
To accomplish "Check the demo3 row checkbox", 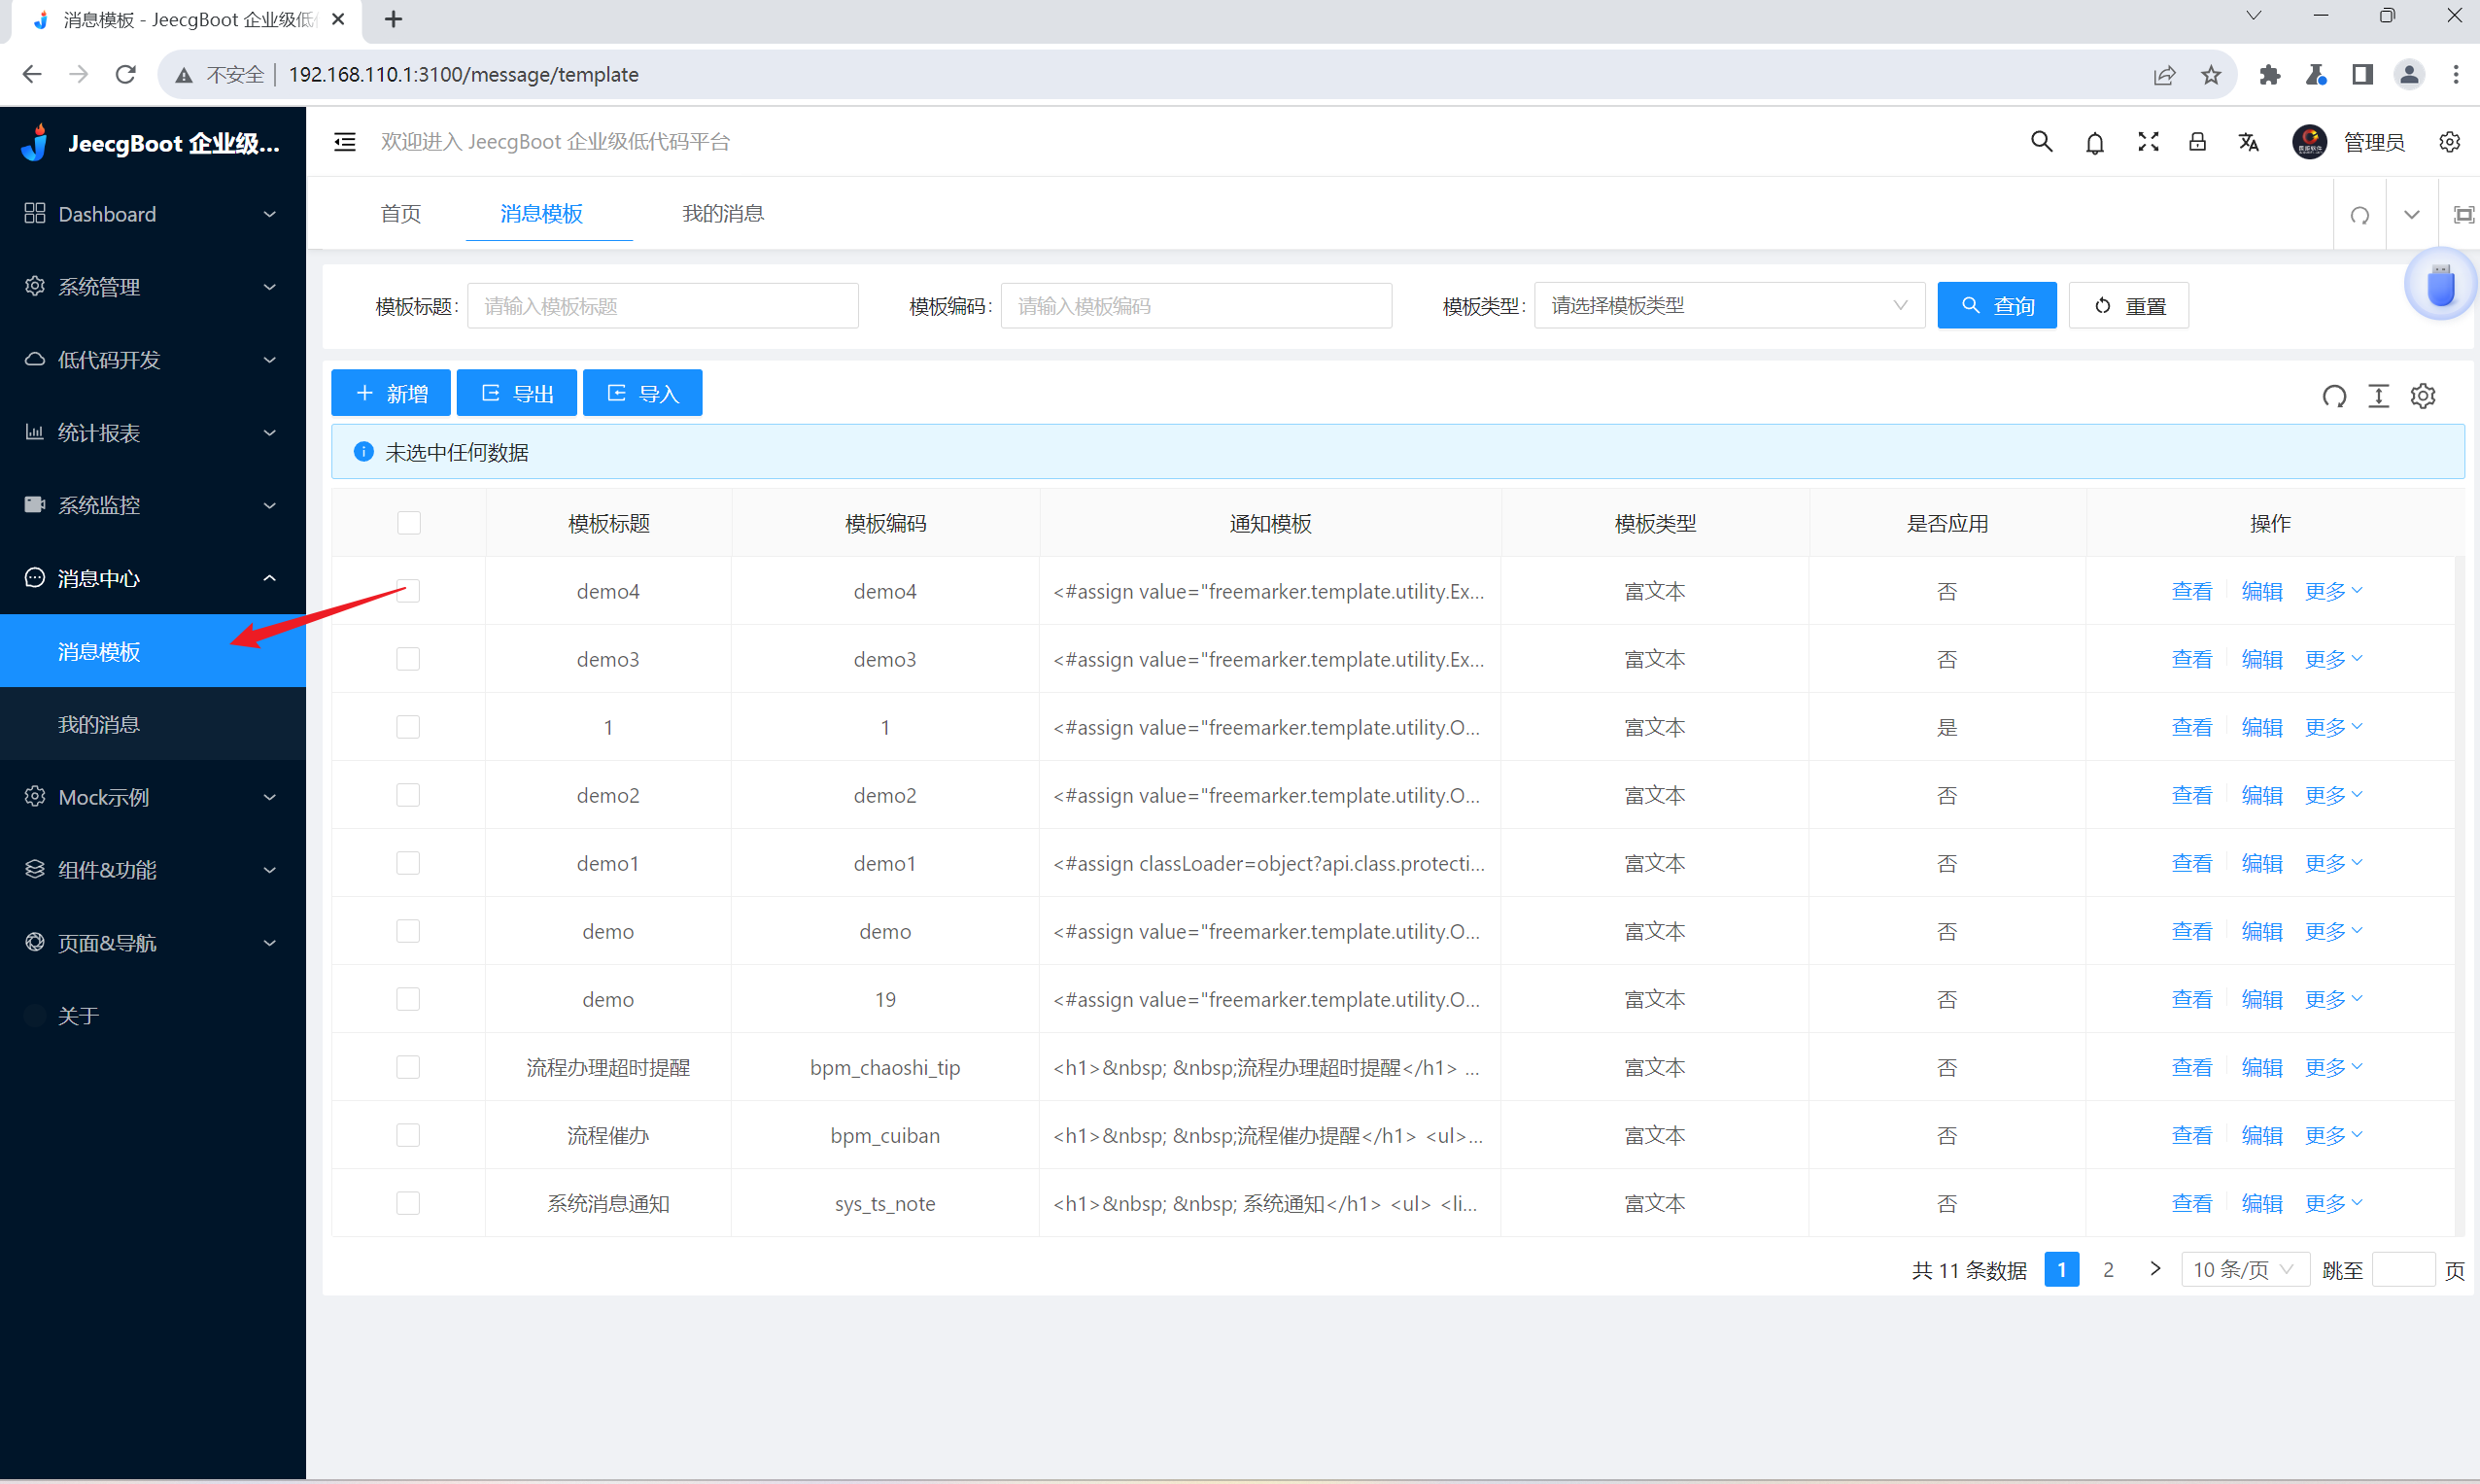I will point(408,659).
